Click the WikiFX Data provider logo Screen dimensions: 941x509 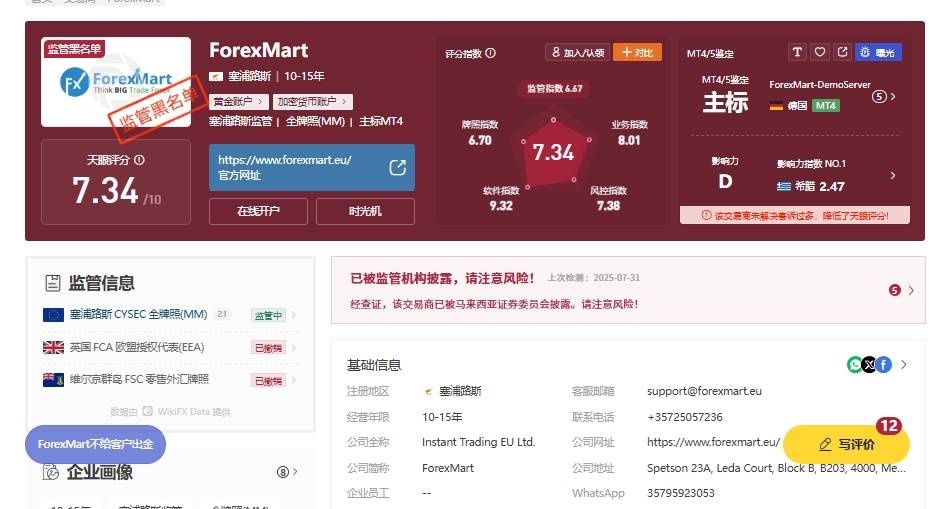[147, 411]
